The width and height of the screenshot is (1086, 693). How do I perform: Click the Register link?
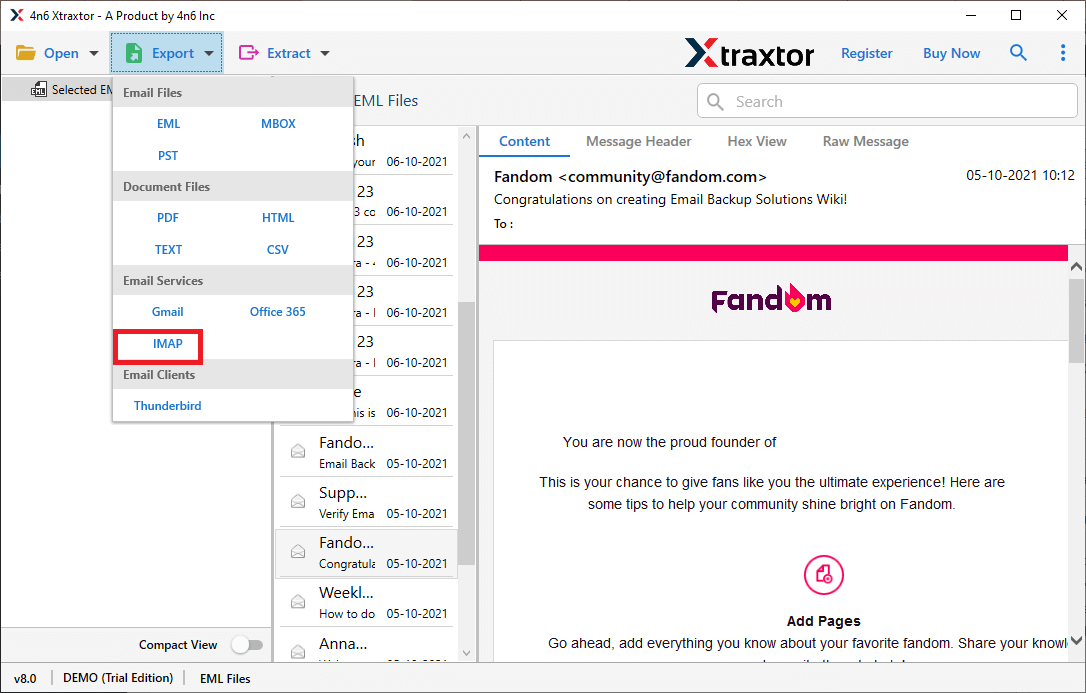(x=866, y=53)
